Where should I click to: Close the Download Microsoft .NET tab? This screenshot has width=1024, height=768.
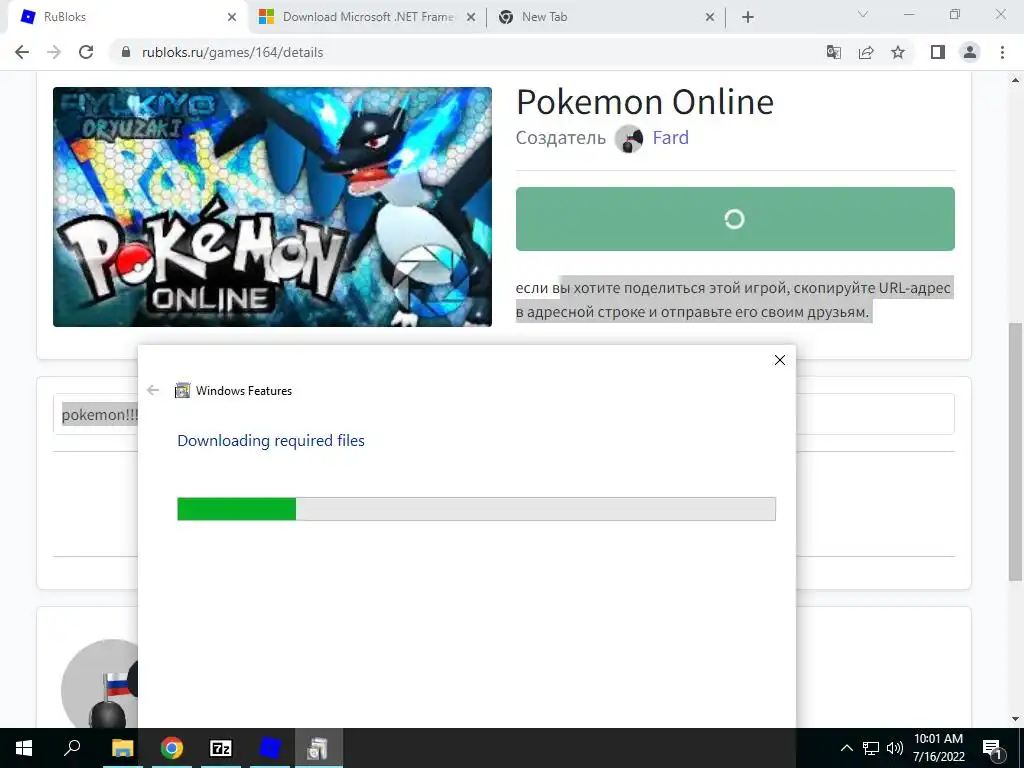471,17
